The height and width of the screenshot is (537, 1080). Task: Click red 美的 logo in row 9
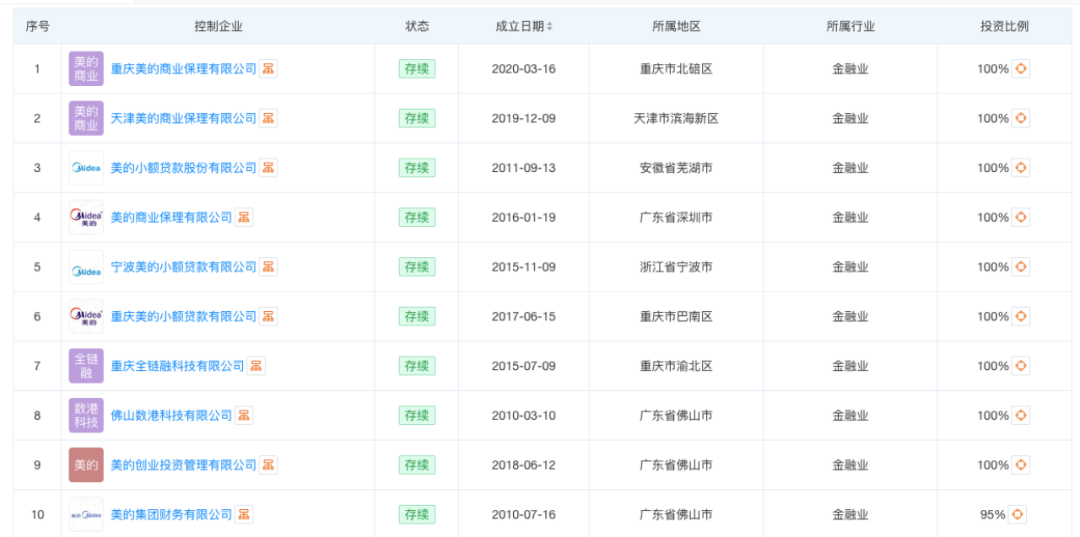[x=86, y=465]
